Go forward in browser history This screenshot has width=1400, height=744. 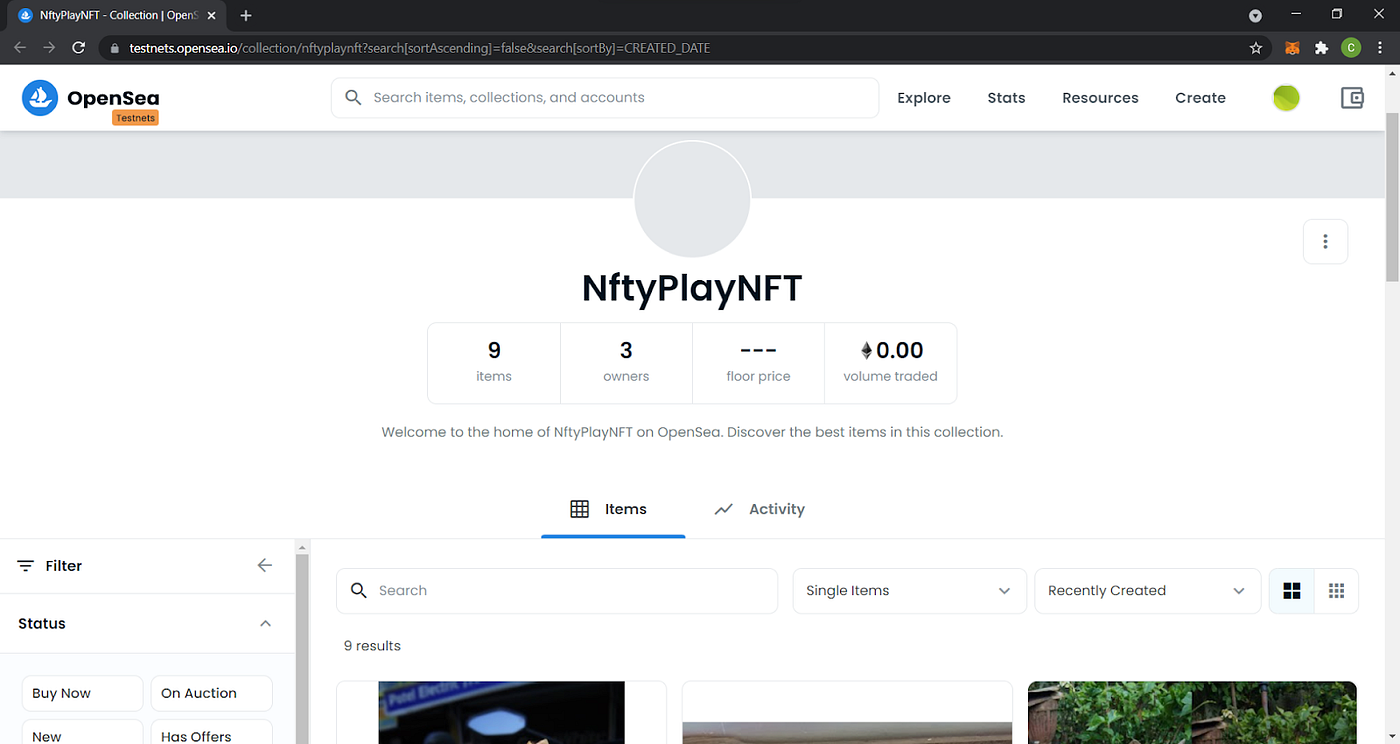(x=49, y=47)
